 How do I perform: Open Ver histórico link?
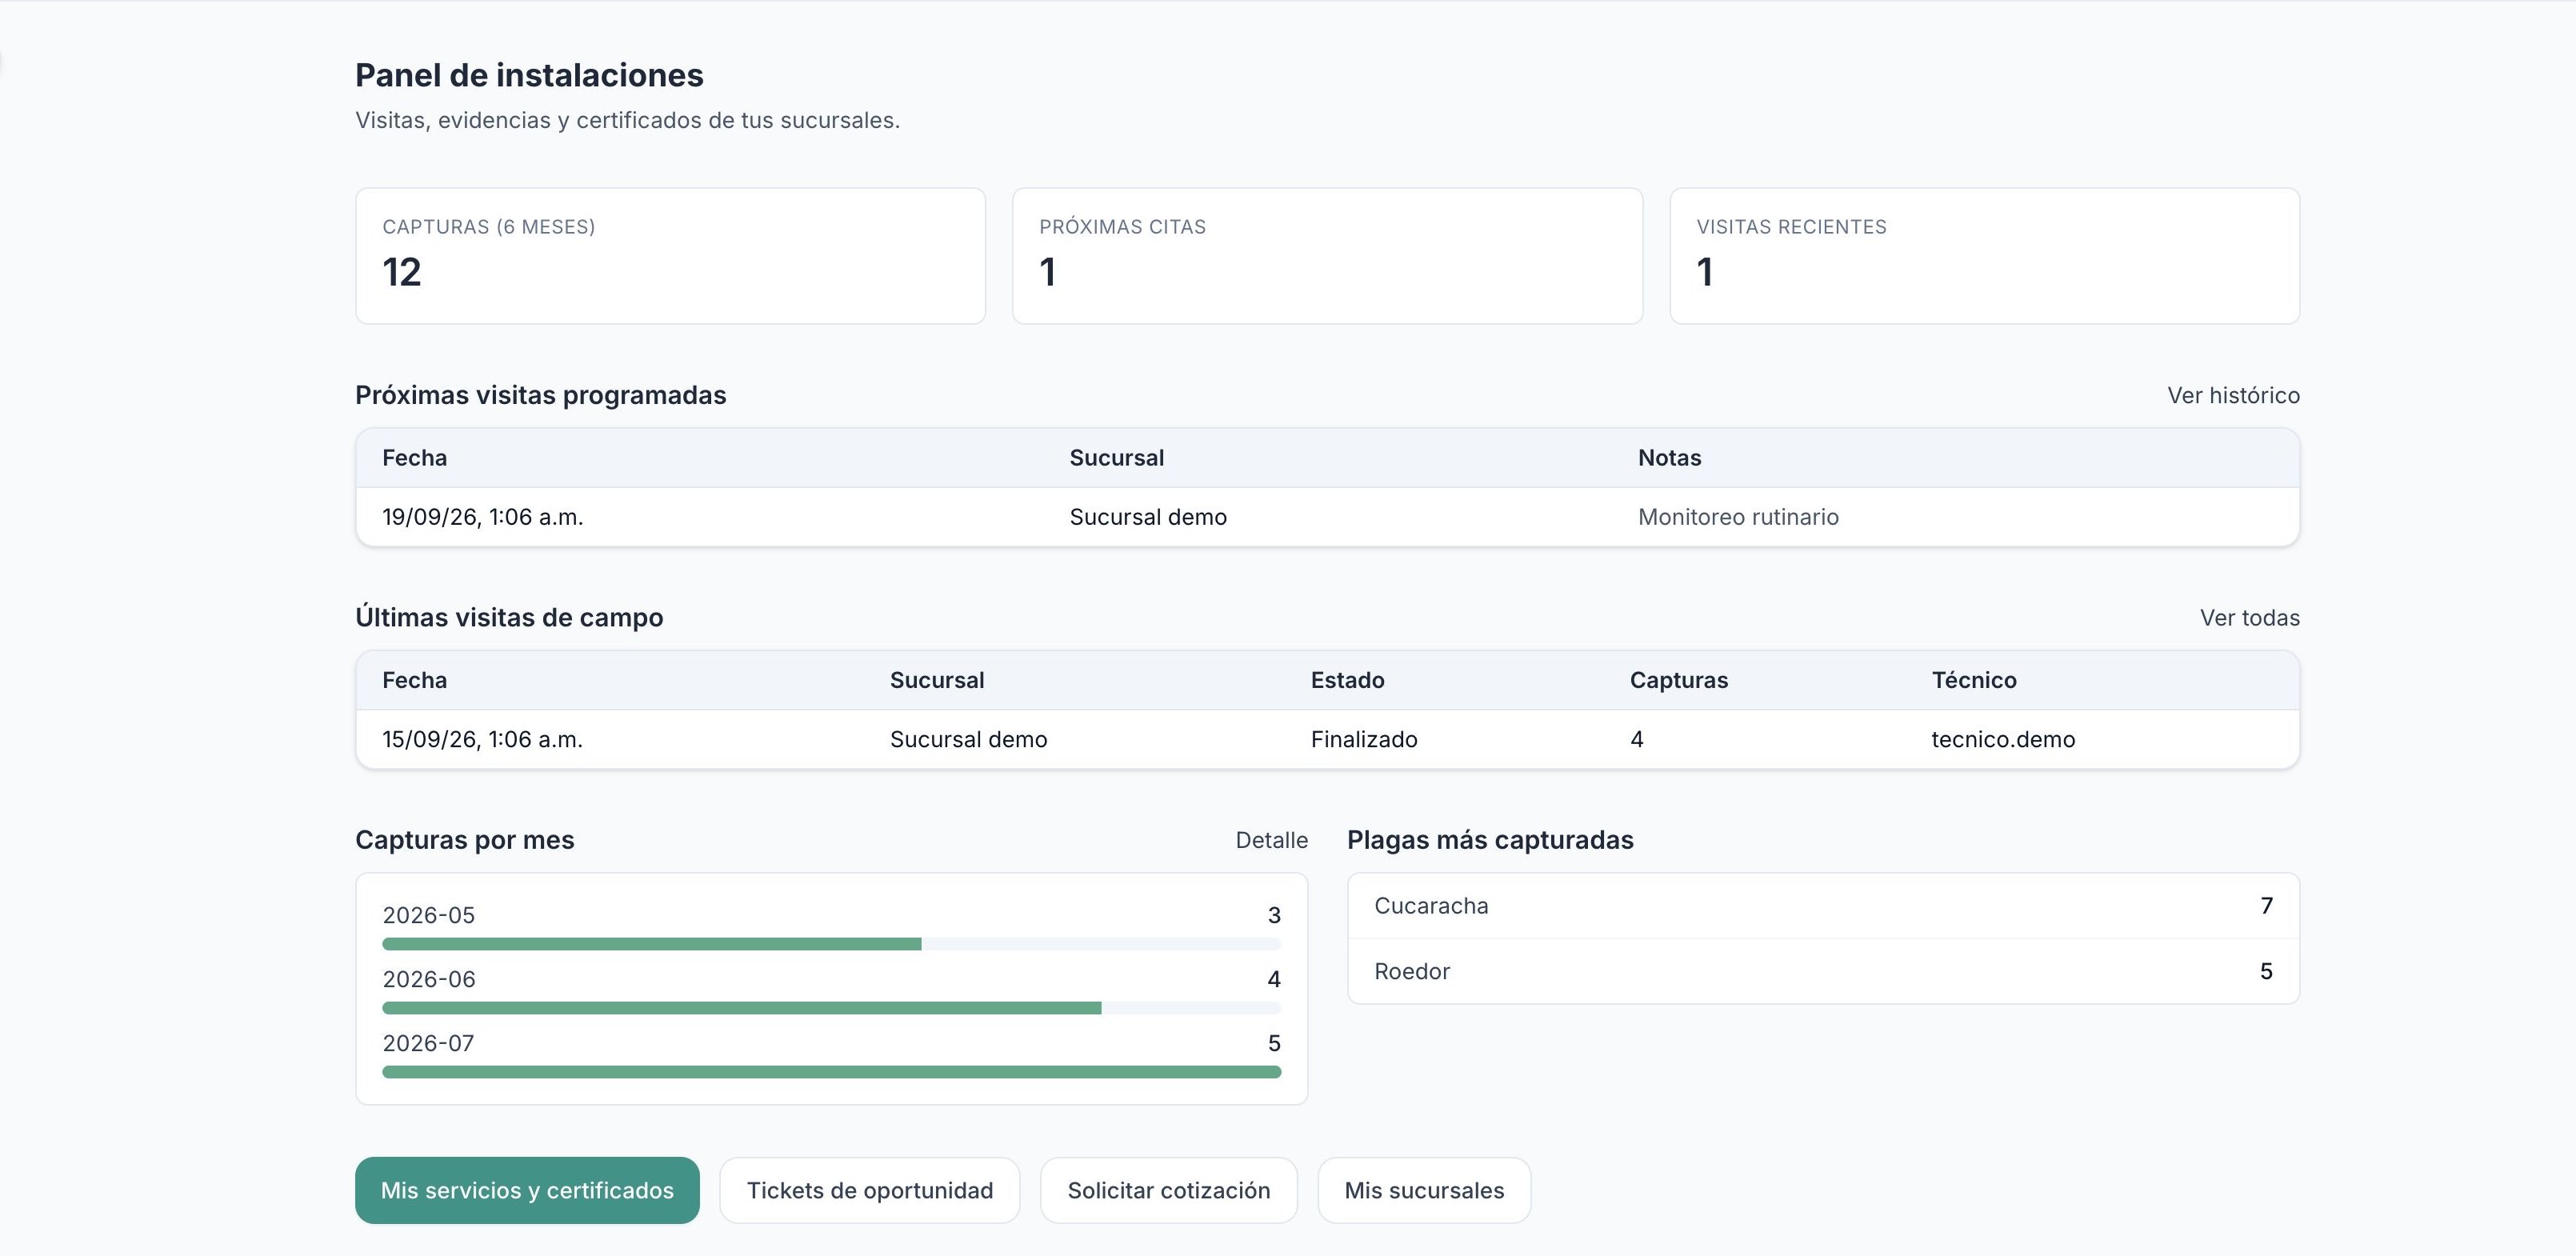pos(2233,395)
